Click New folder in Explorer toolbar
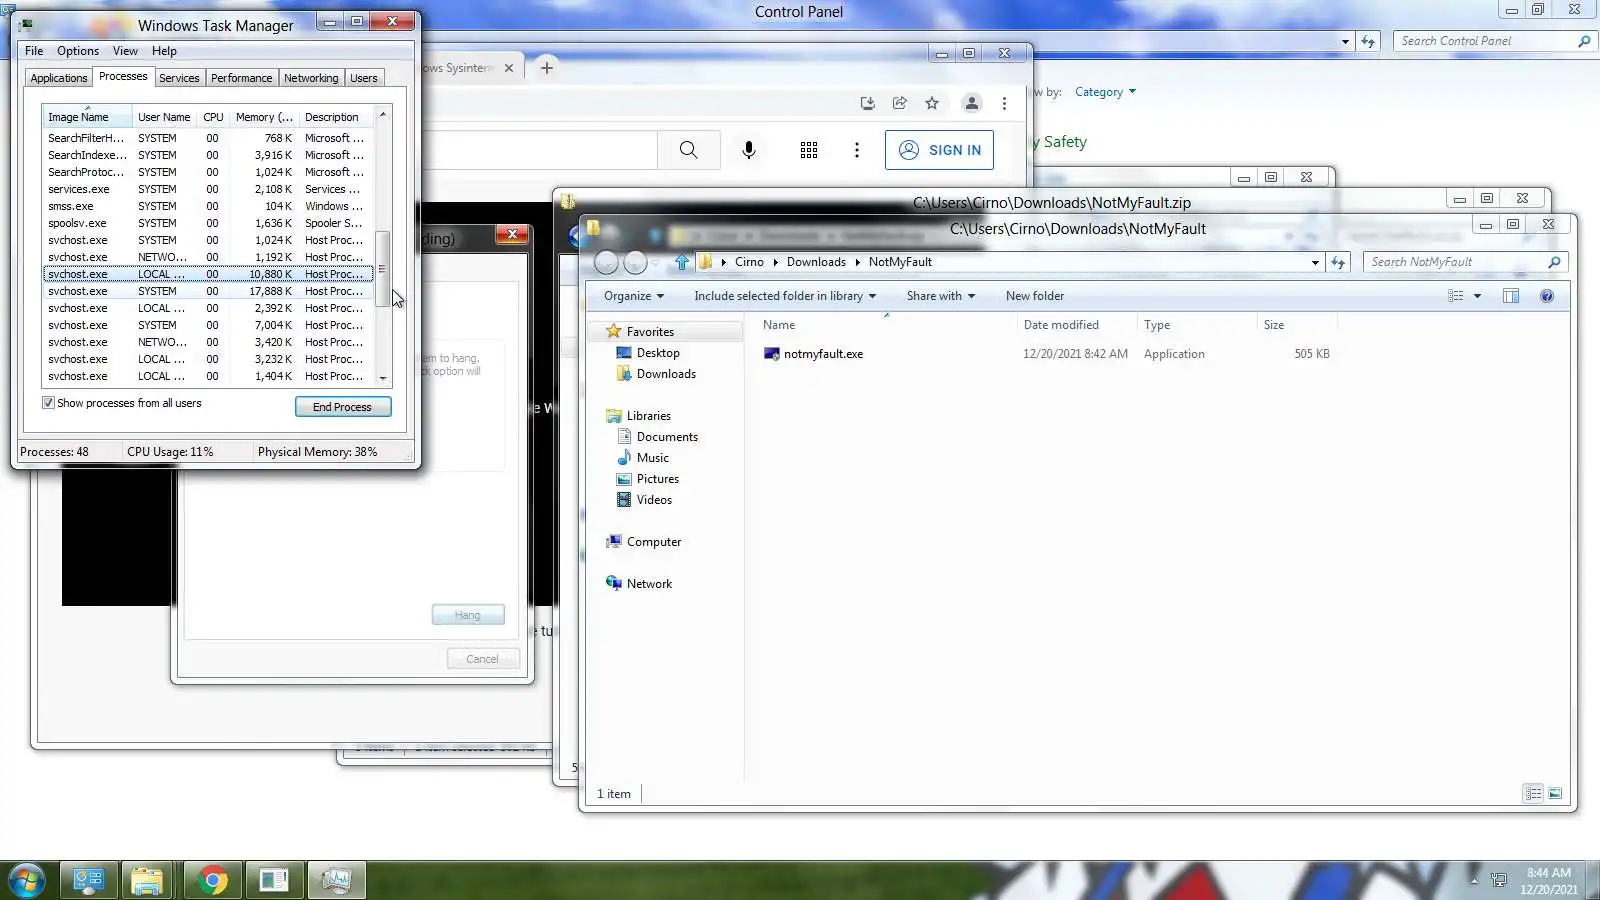Image resolution: width=1600 pixels, height=900 pixels. click(1035, 296)
